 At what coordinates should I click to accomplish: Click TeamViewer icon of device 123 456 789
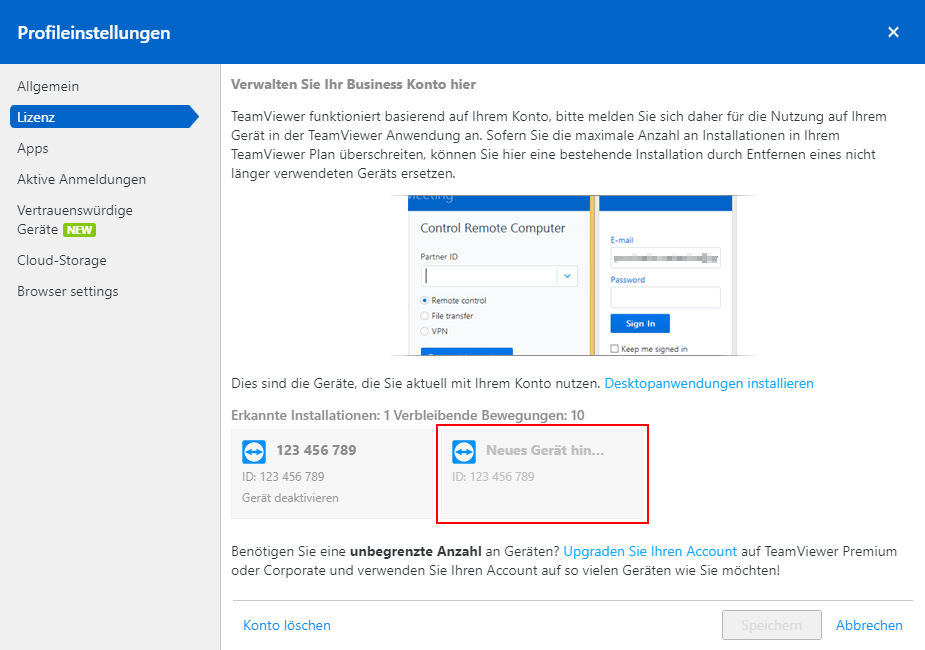[x=254, y=452]
